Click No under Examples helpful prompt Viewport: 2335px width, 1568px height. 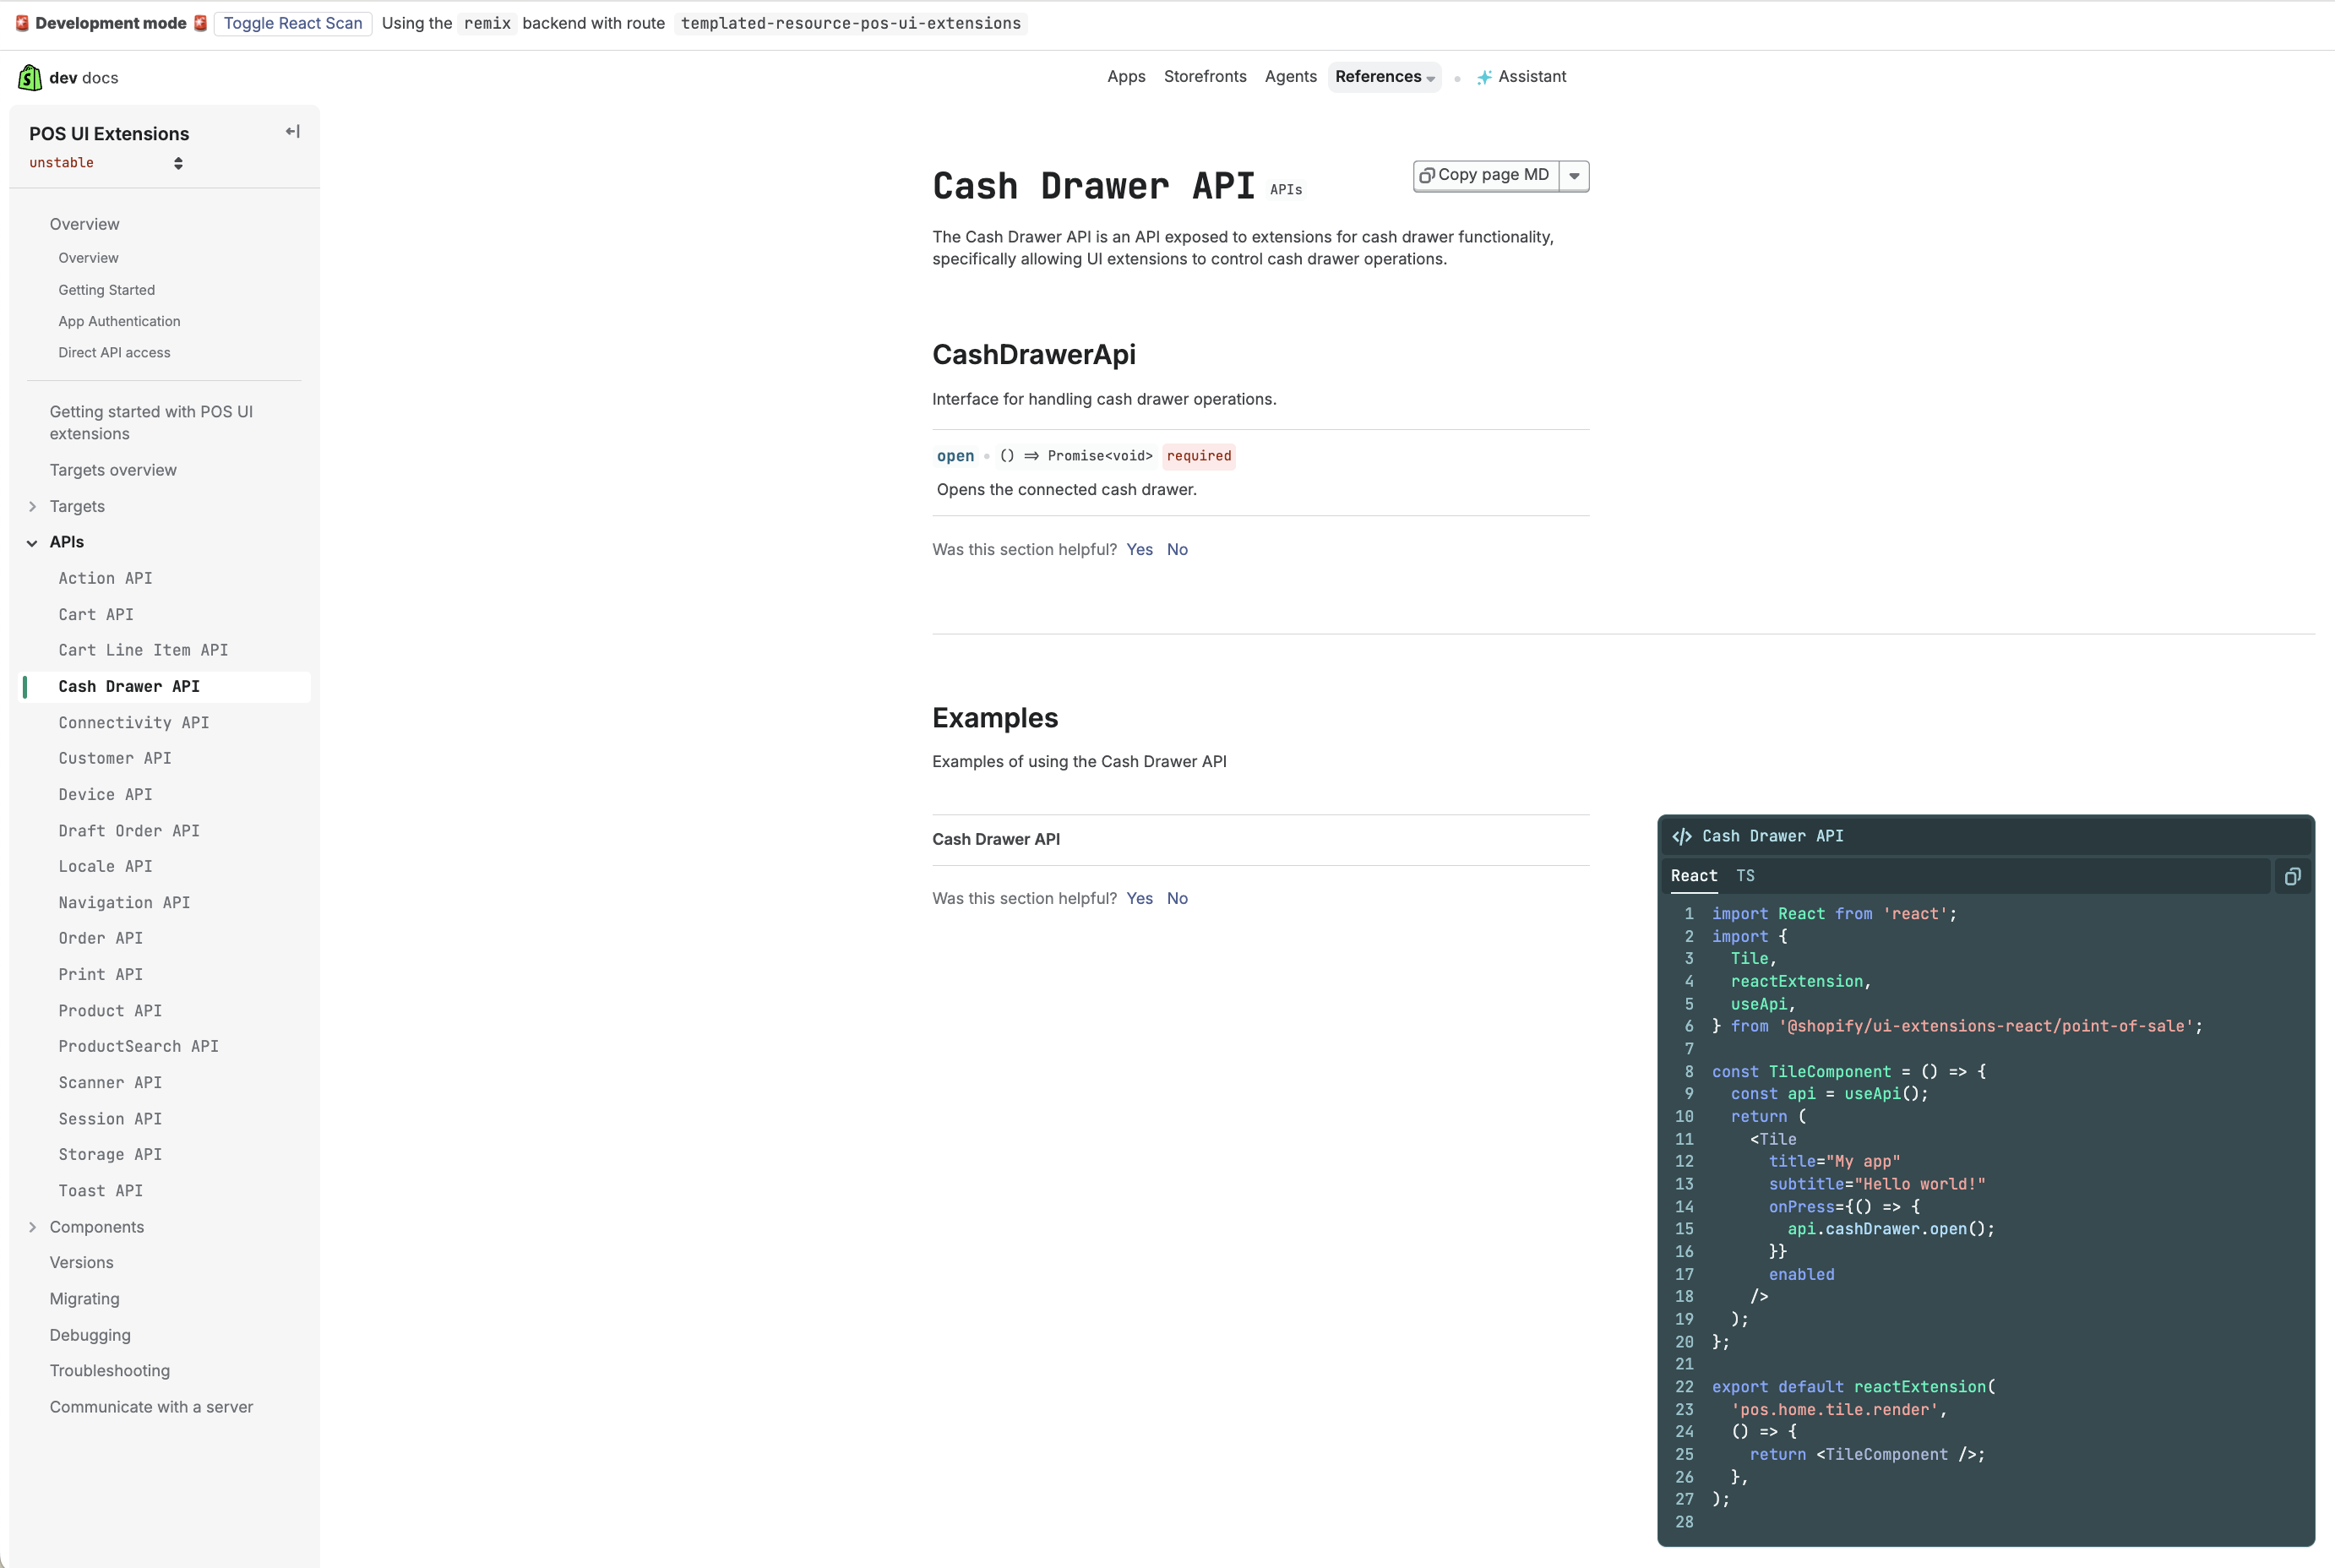pos(1177,898)
